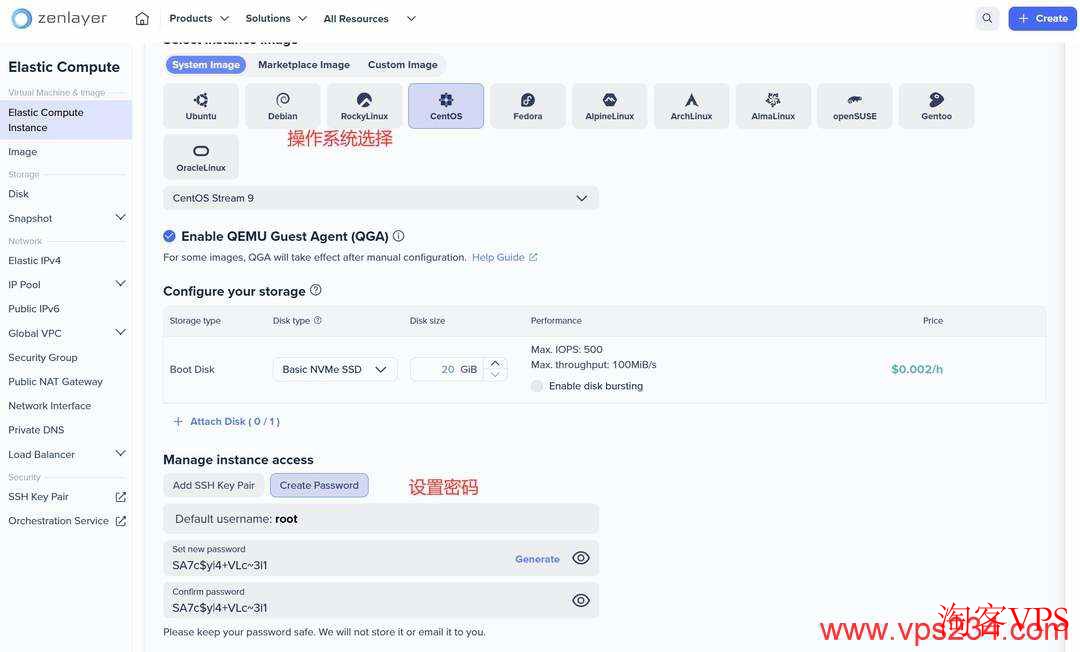
Task: Choose OracleLinux as the image
Action: pos(200,156)
